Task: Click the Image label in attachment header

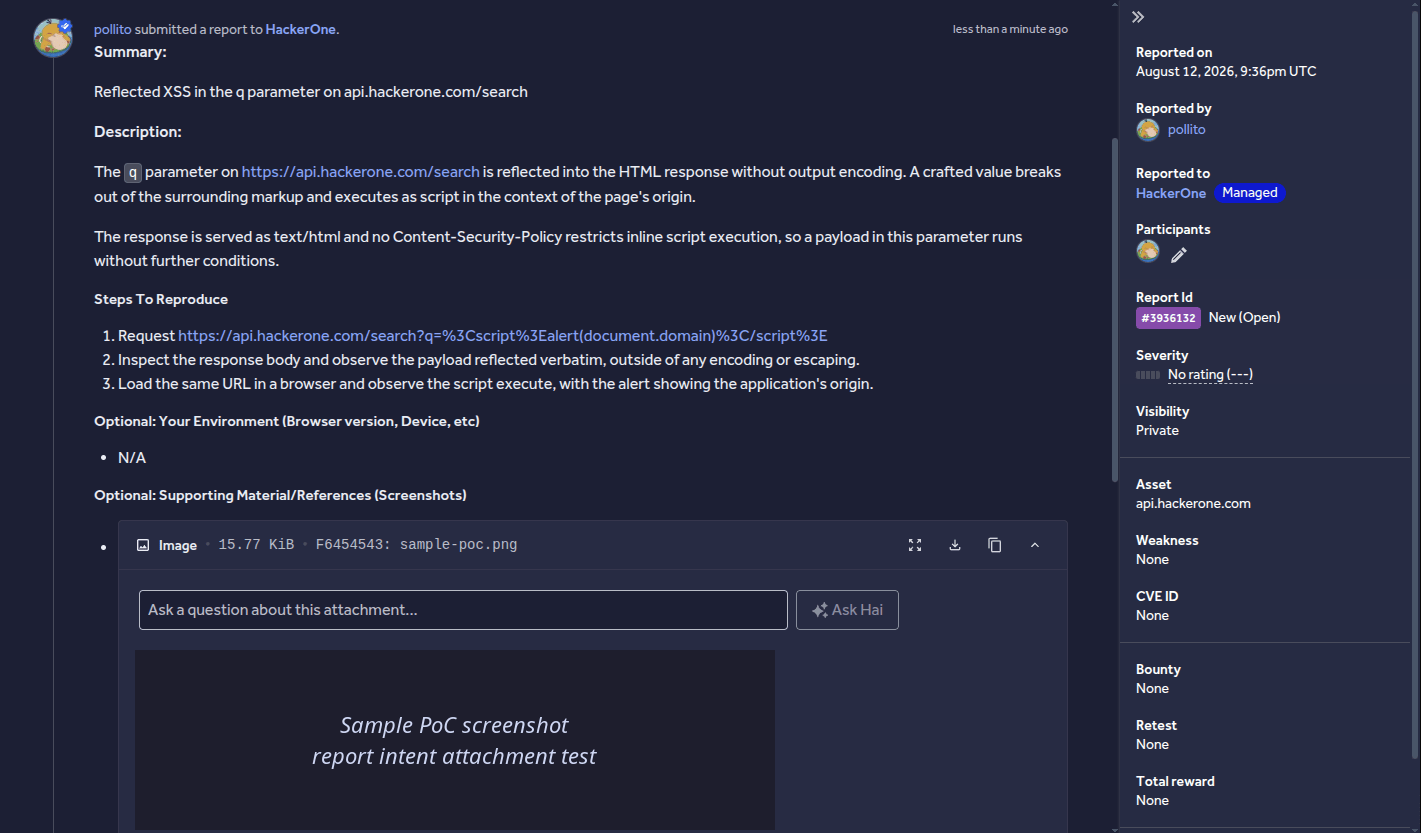Action: [177, 545]
